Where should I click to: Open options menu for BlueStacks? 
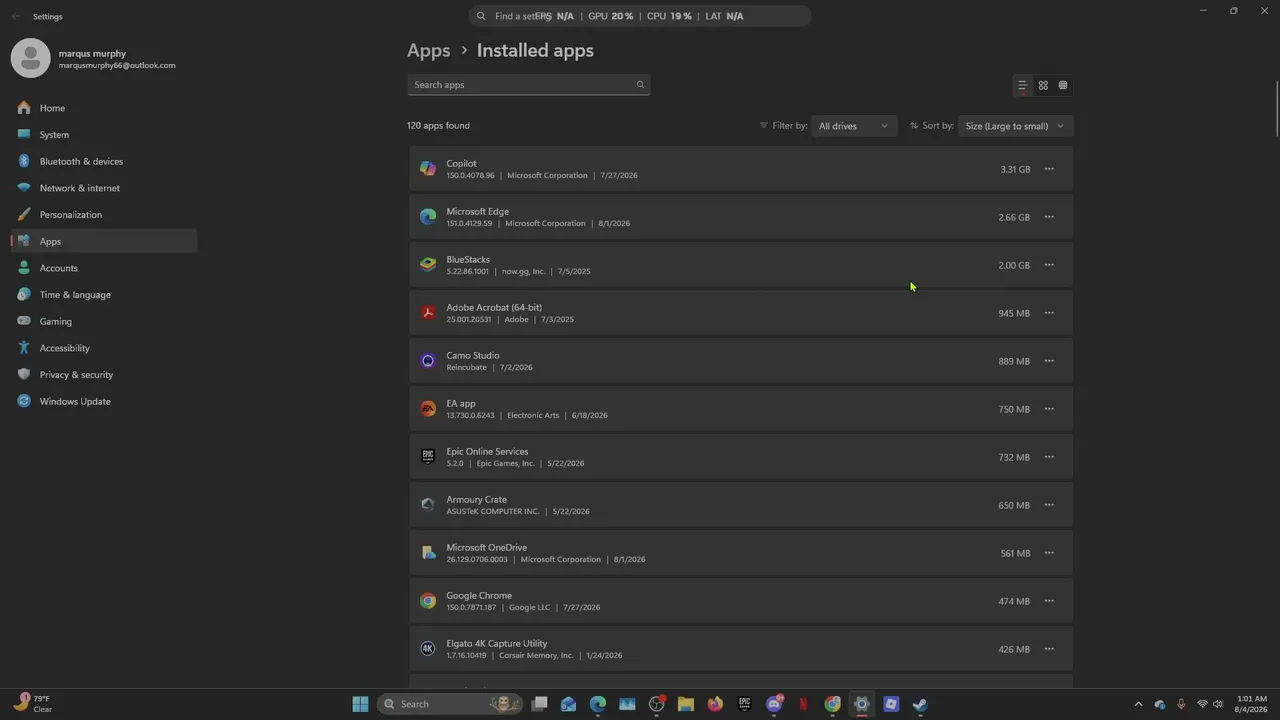(1049, 265)
